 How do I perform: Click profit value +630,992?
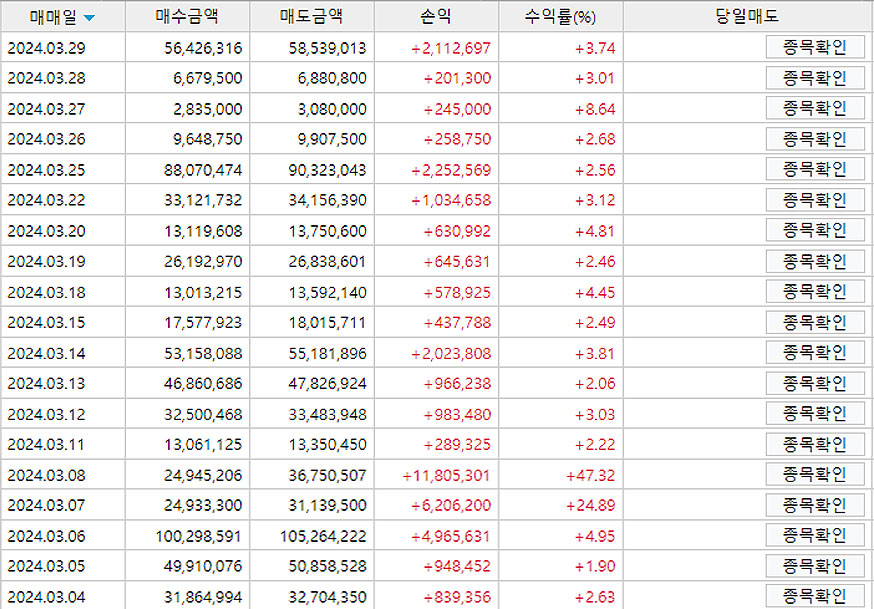[457, 231]
